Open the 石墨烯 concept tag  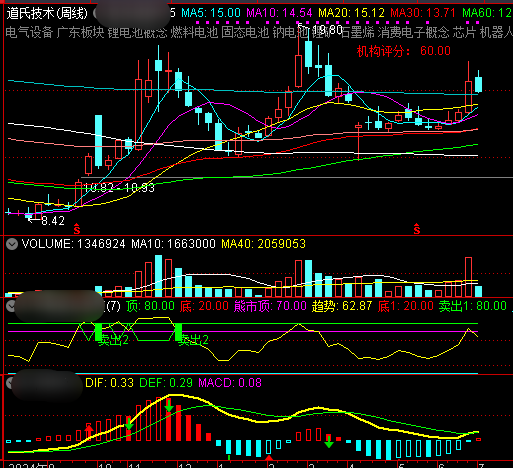(x=358, y=32)
